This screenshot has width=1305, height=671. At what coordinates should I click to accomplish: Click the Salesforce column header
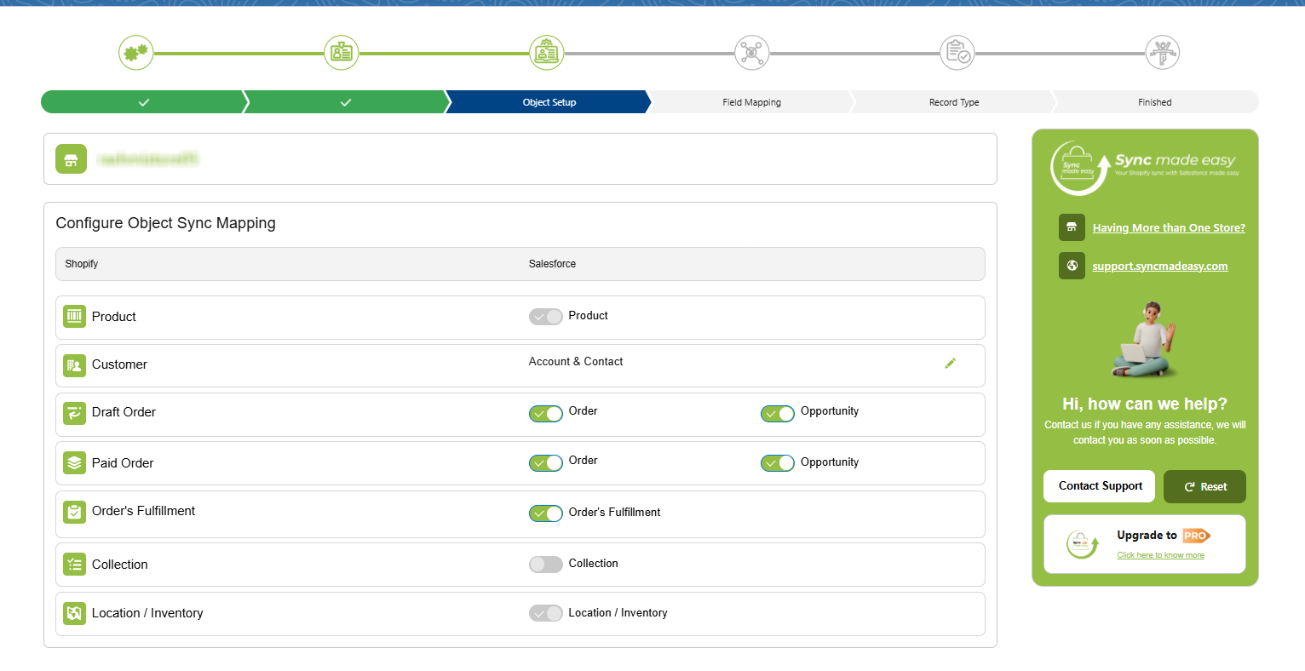(x=552, y=264)
